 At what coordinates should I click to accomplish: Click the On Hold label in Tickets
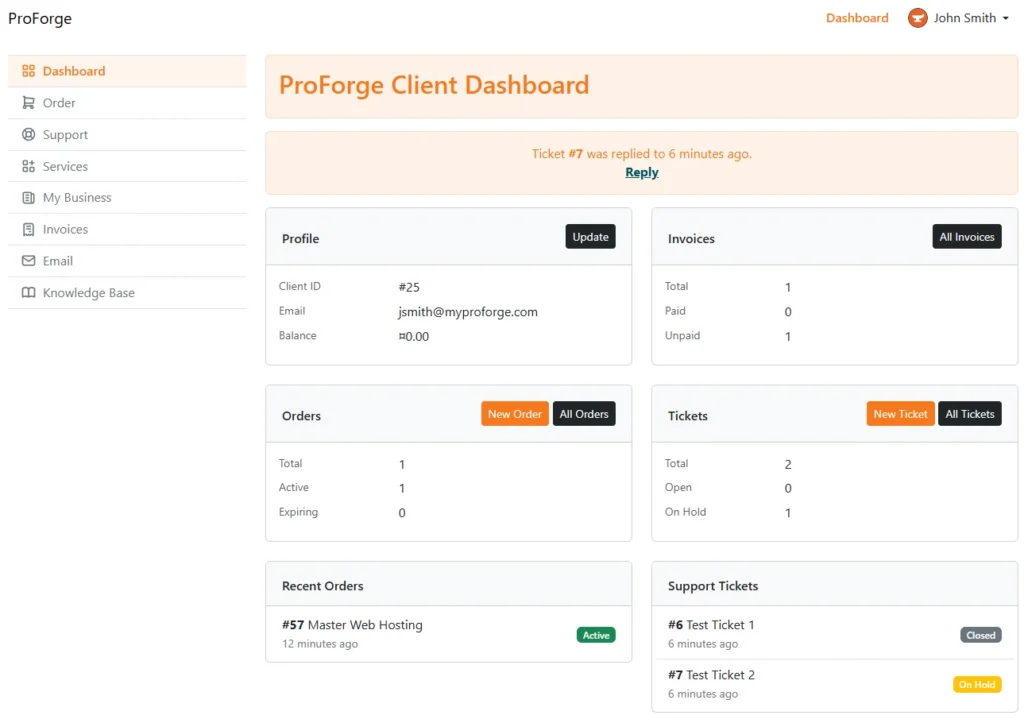coord(685,512)
